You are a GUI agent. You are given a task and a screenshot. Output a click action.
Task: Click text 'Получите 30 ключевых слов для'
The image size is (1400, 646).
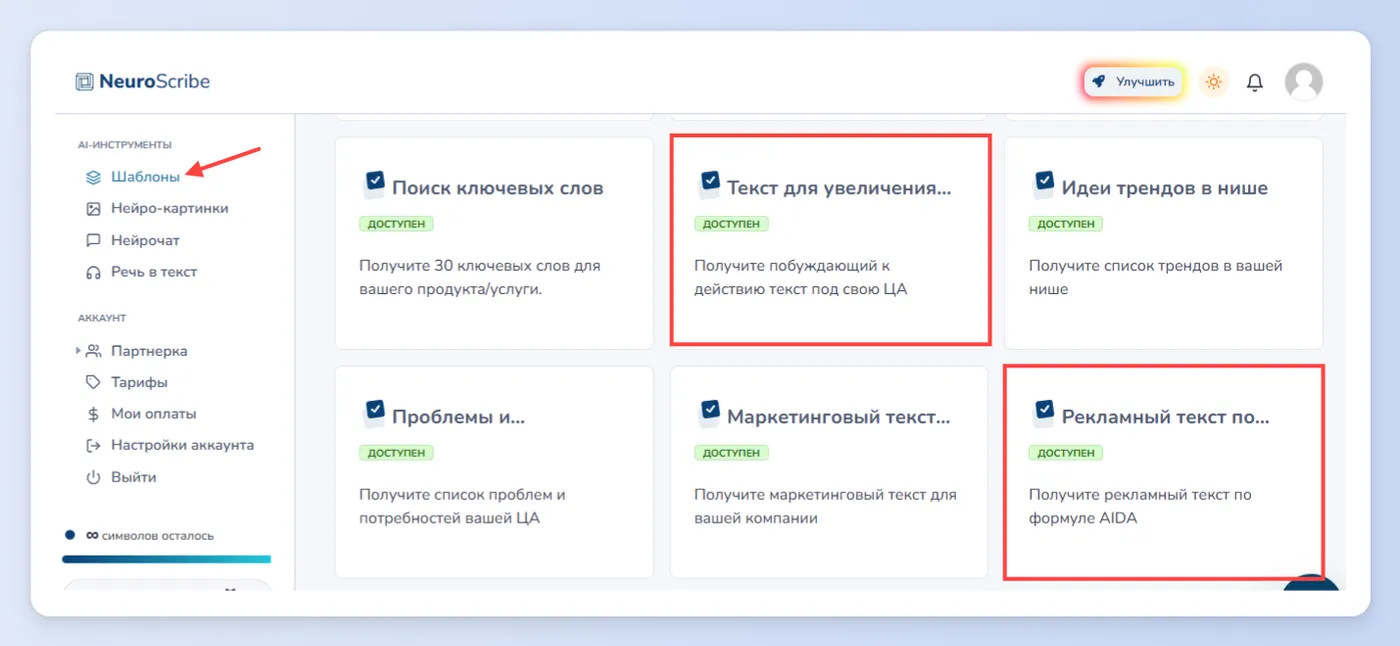pyautogui.click(x=479, y=266)
